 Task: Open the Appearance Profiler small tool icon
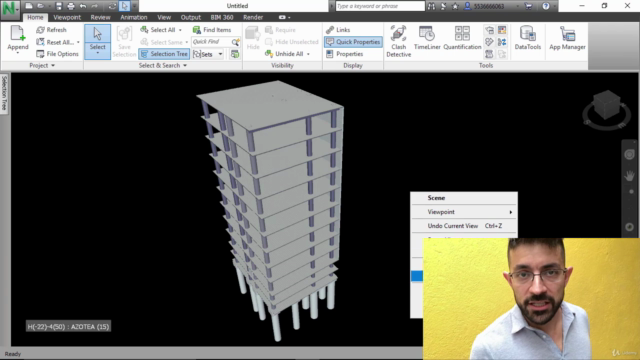[502, 30]
